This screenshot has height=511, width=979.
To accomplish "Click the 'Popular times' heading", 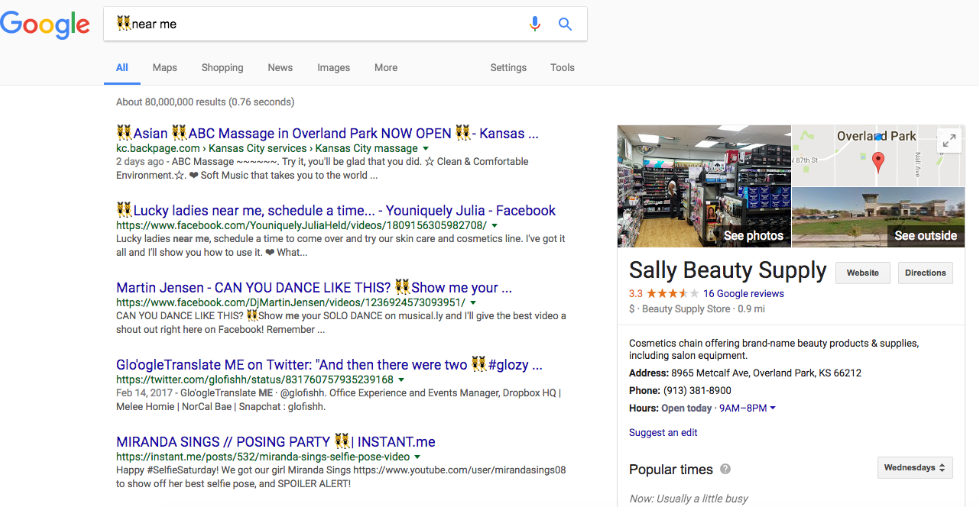I will pyautogui.click(x=671, y=469).
